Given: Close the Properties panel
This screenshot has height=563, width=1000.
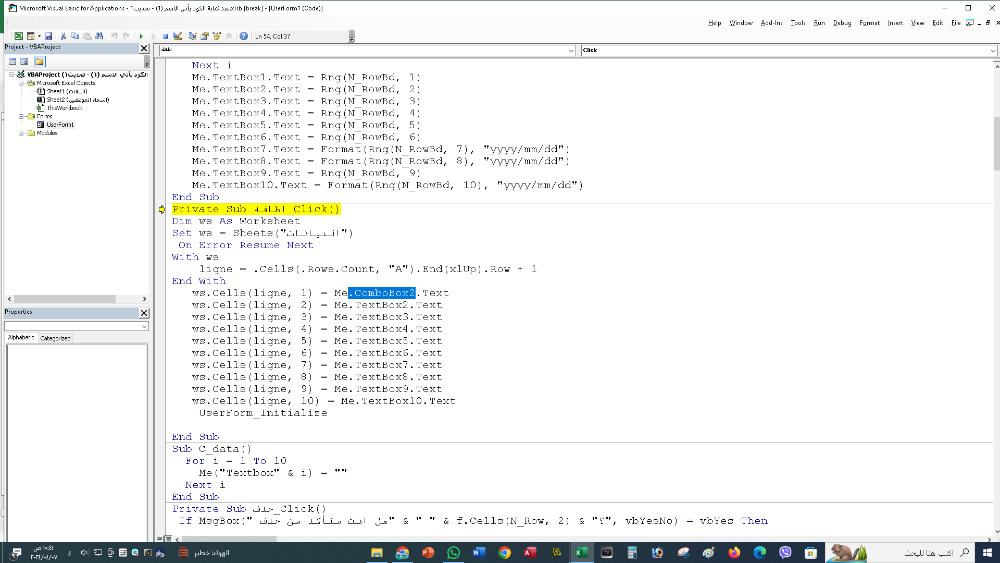Looking at the screenshot, I should [x=144, y=312].
